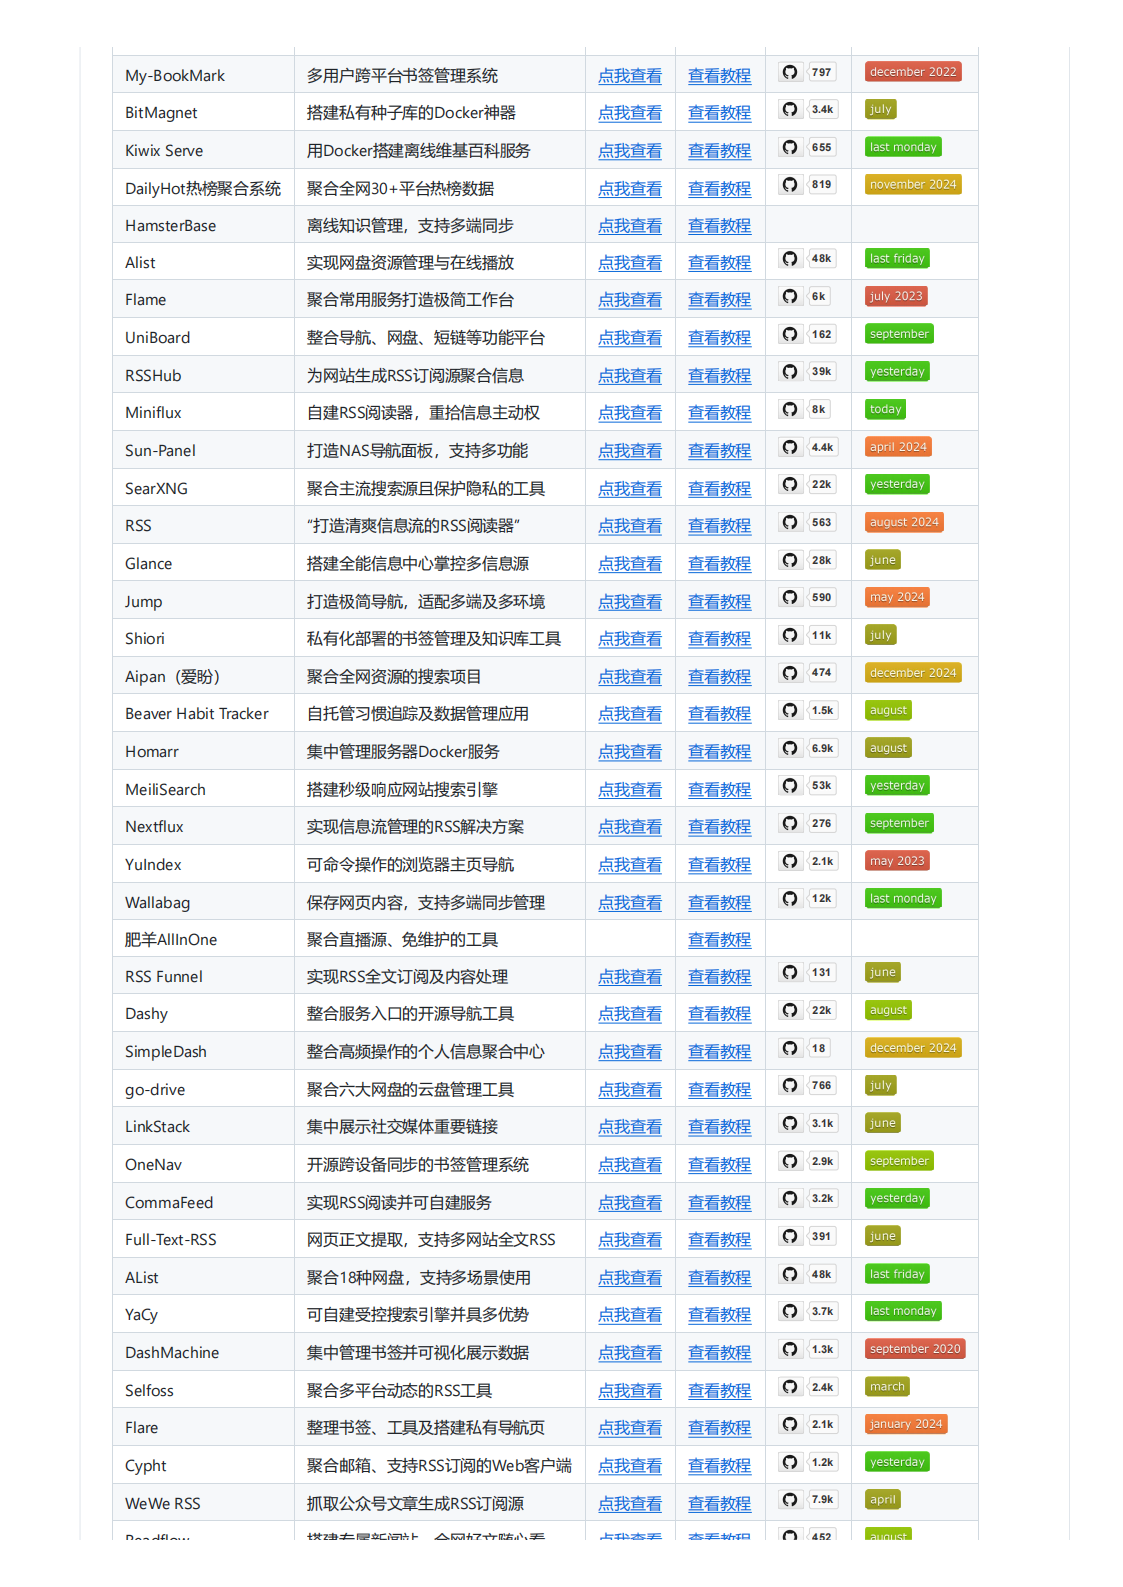Screen dimensions: 1123x1587
Task: Click the 797 stars count for My-BookMark
Action: pyautogui.click(x=822, y=72)
